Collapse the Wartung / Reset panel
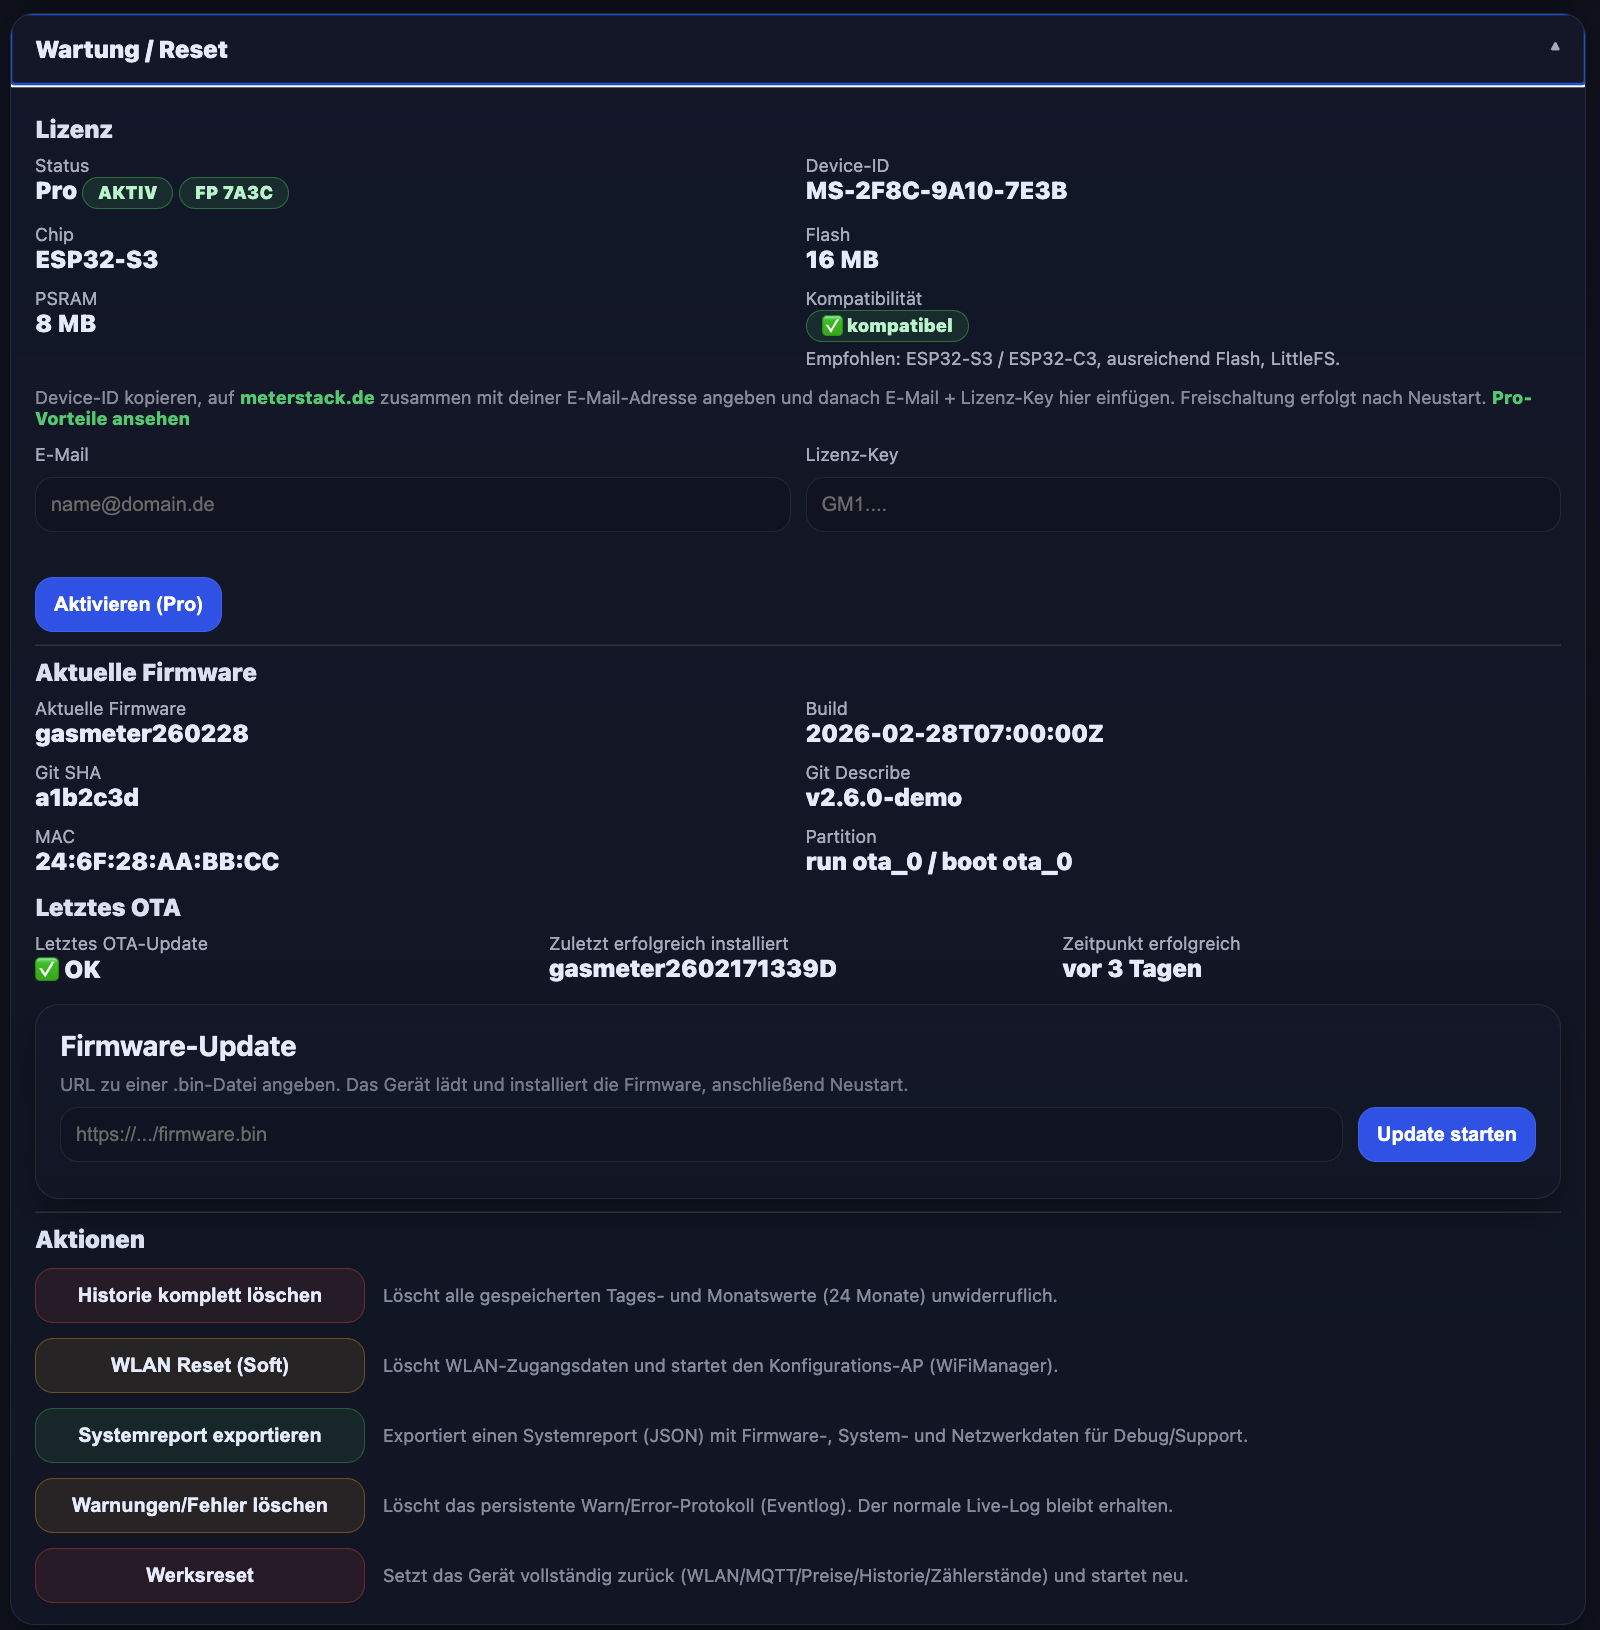1600x1630 pixels. (1553, 47)
